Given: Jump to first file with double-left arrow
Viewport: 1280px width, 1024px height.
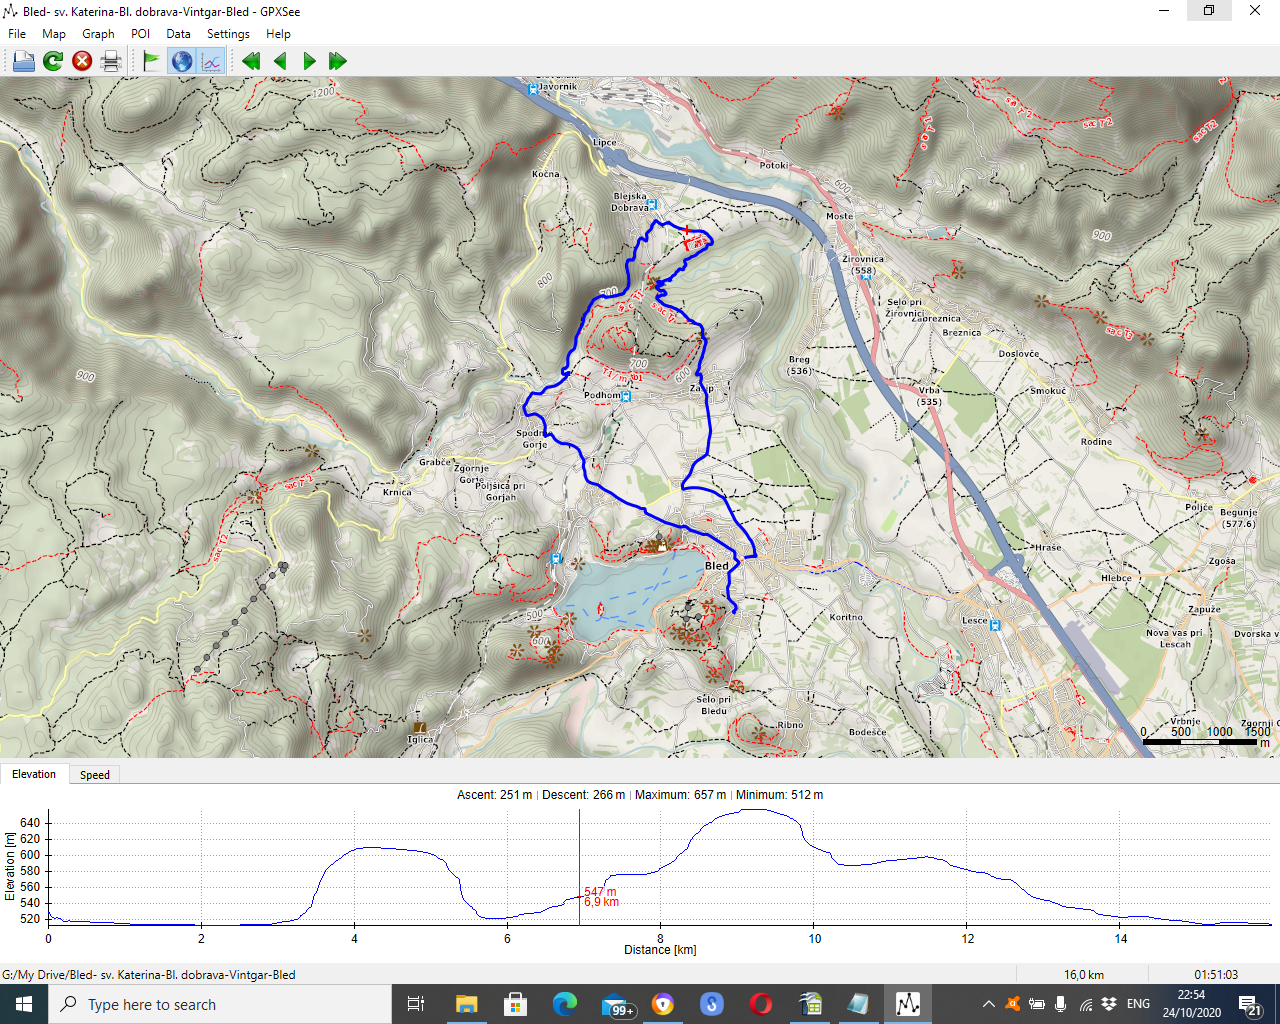Looking at the screenshot, I should pyautogui.click(x=251, y=61).
